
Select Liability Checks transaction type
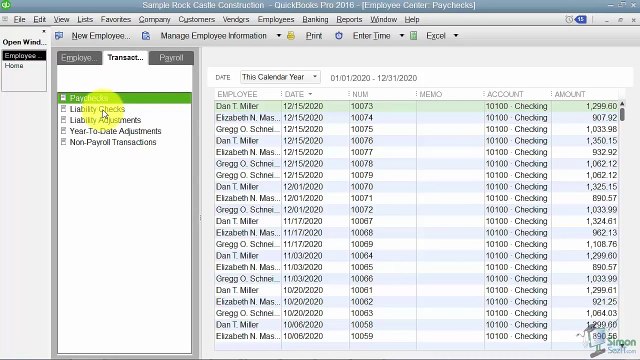tap(124, 109)
